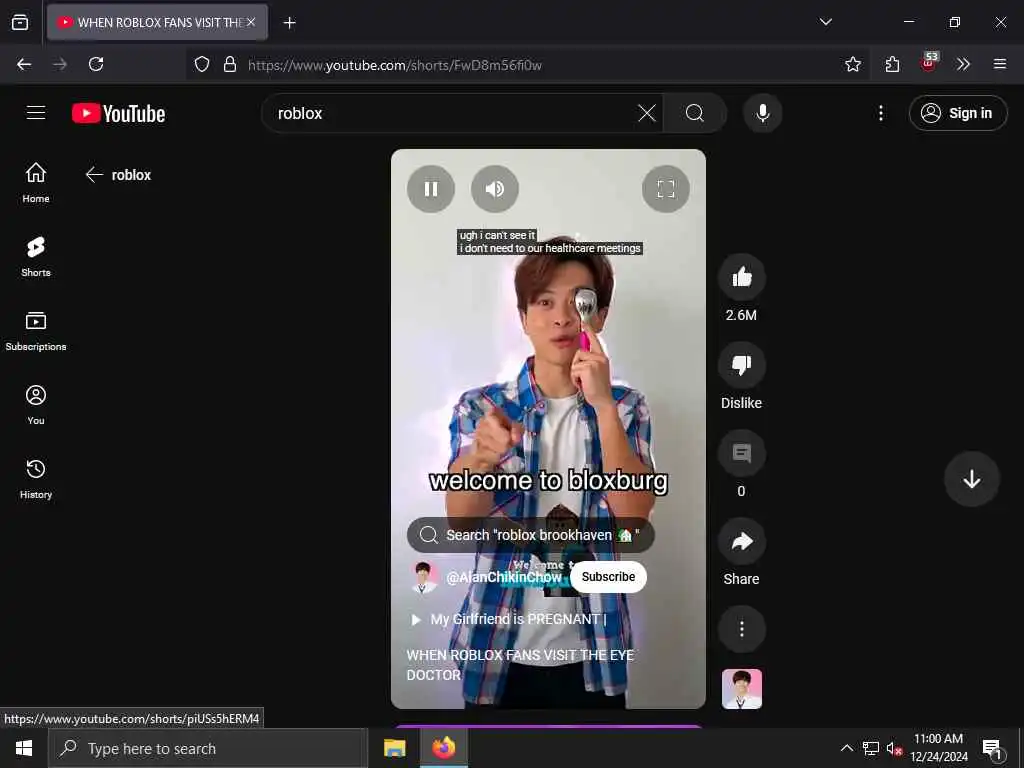The image size is (1024, 768).
Task: View site security padlock info
Action: tap(230, 65)
